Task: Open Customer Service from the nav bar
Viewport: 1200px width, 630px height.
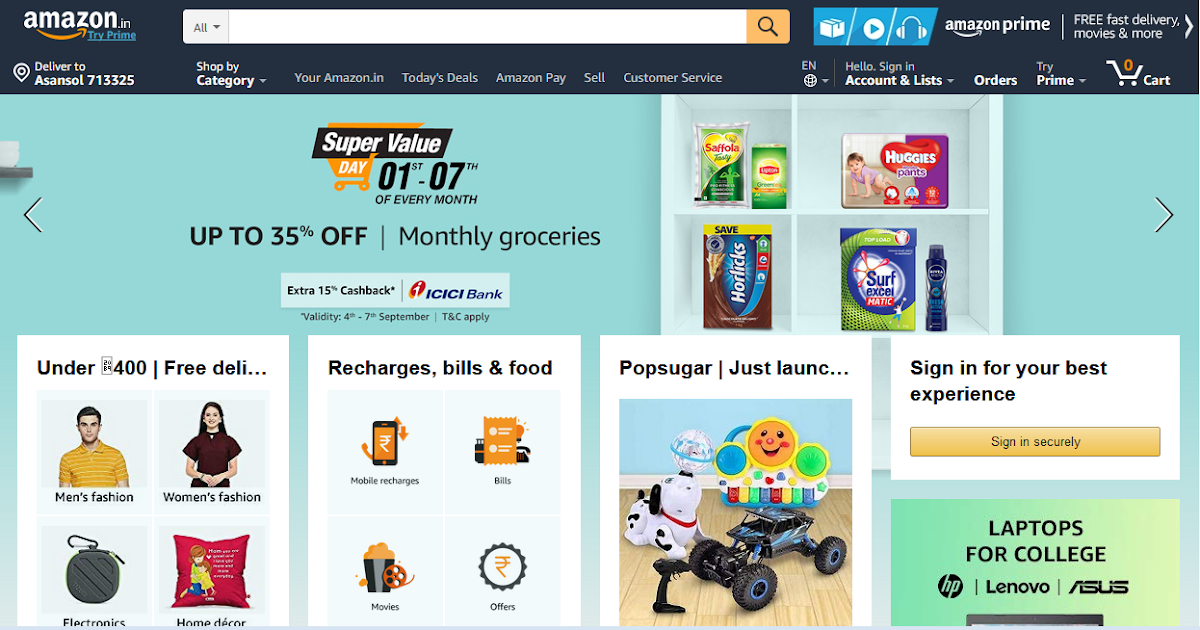Action: tap(672, 77)
